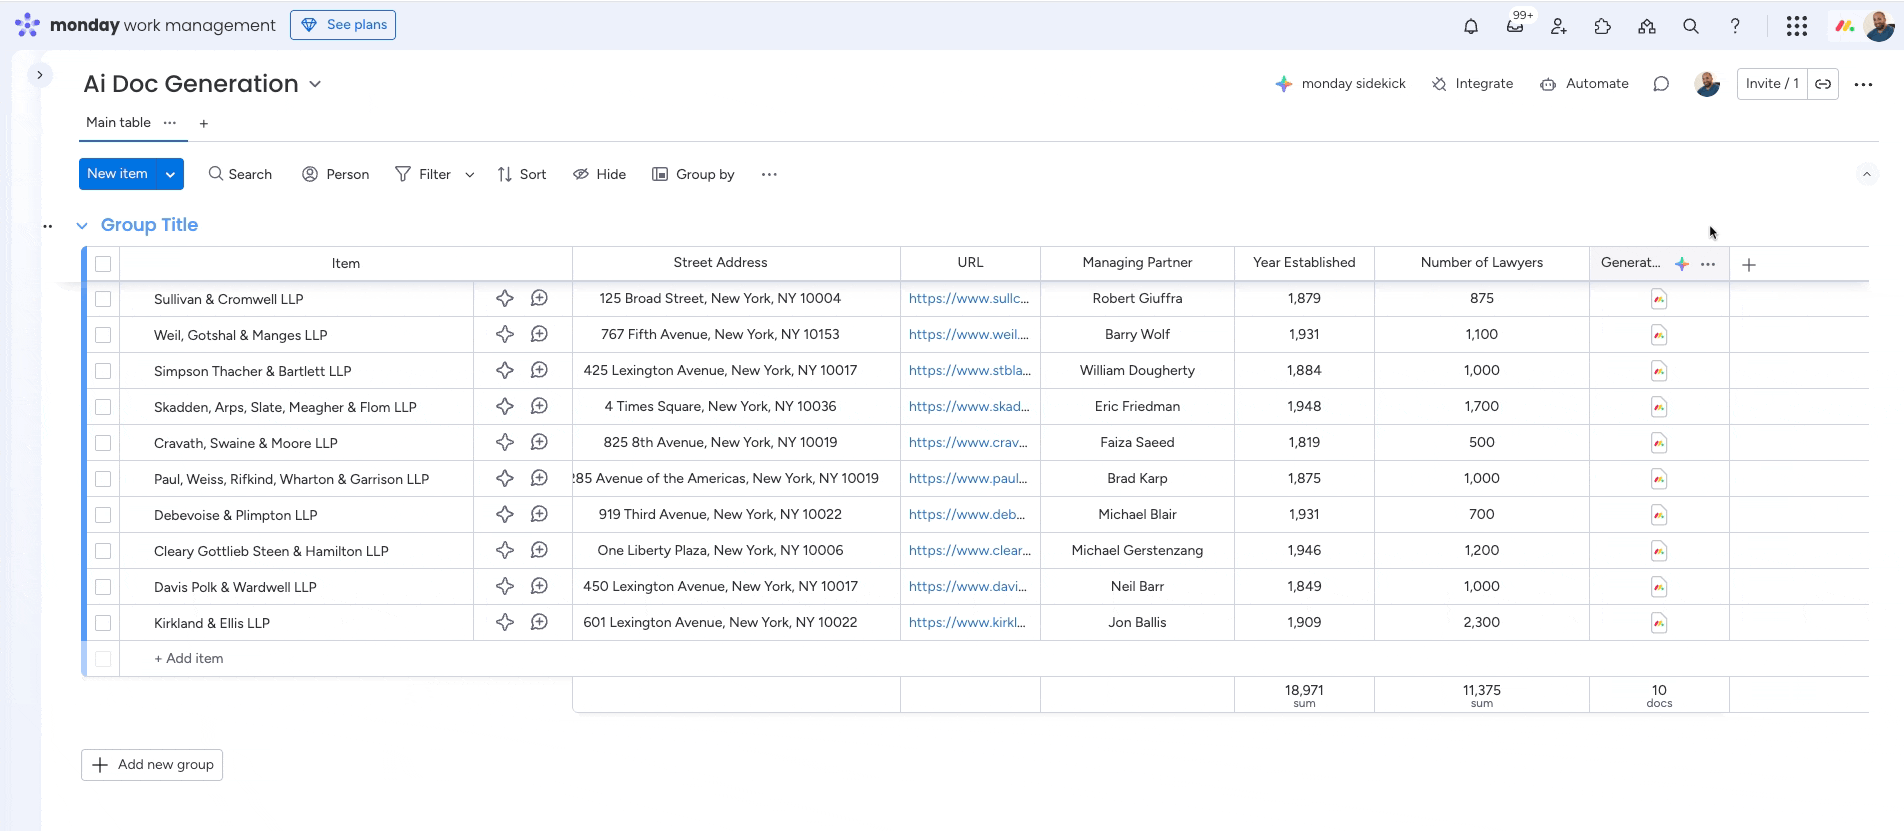
Task: Open Generat... column three-dot menu
Action: tap(1708, 264)
